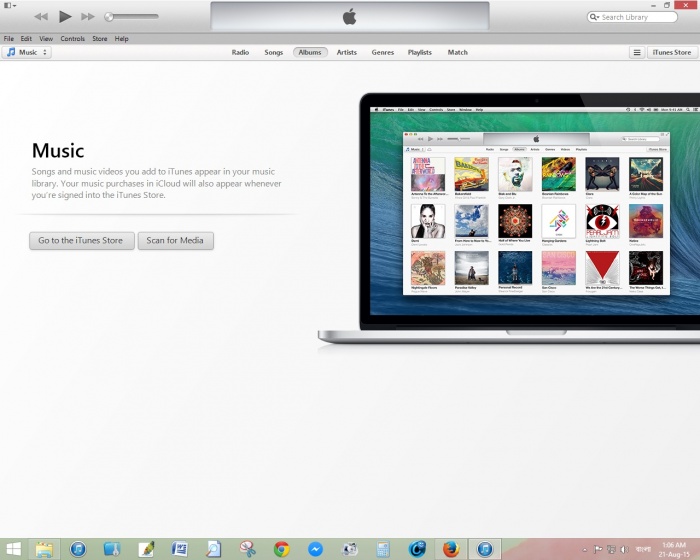This screenshot has height=560, width=700.
Task: Click the Music heading text
Action: point(58,150)
